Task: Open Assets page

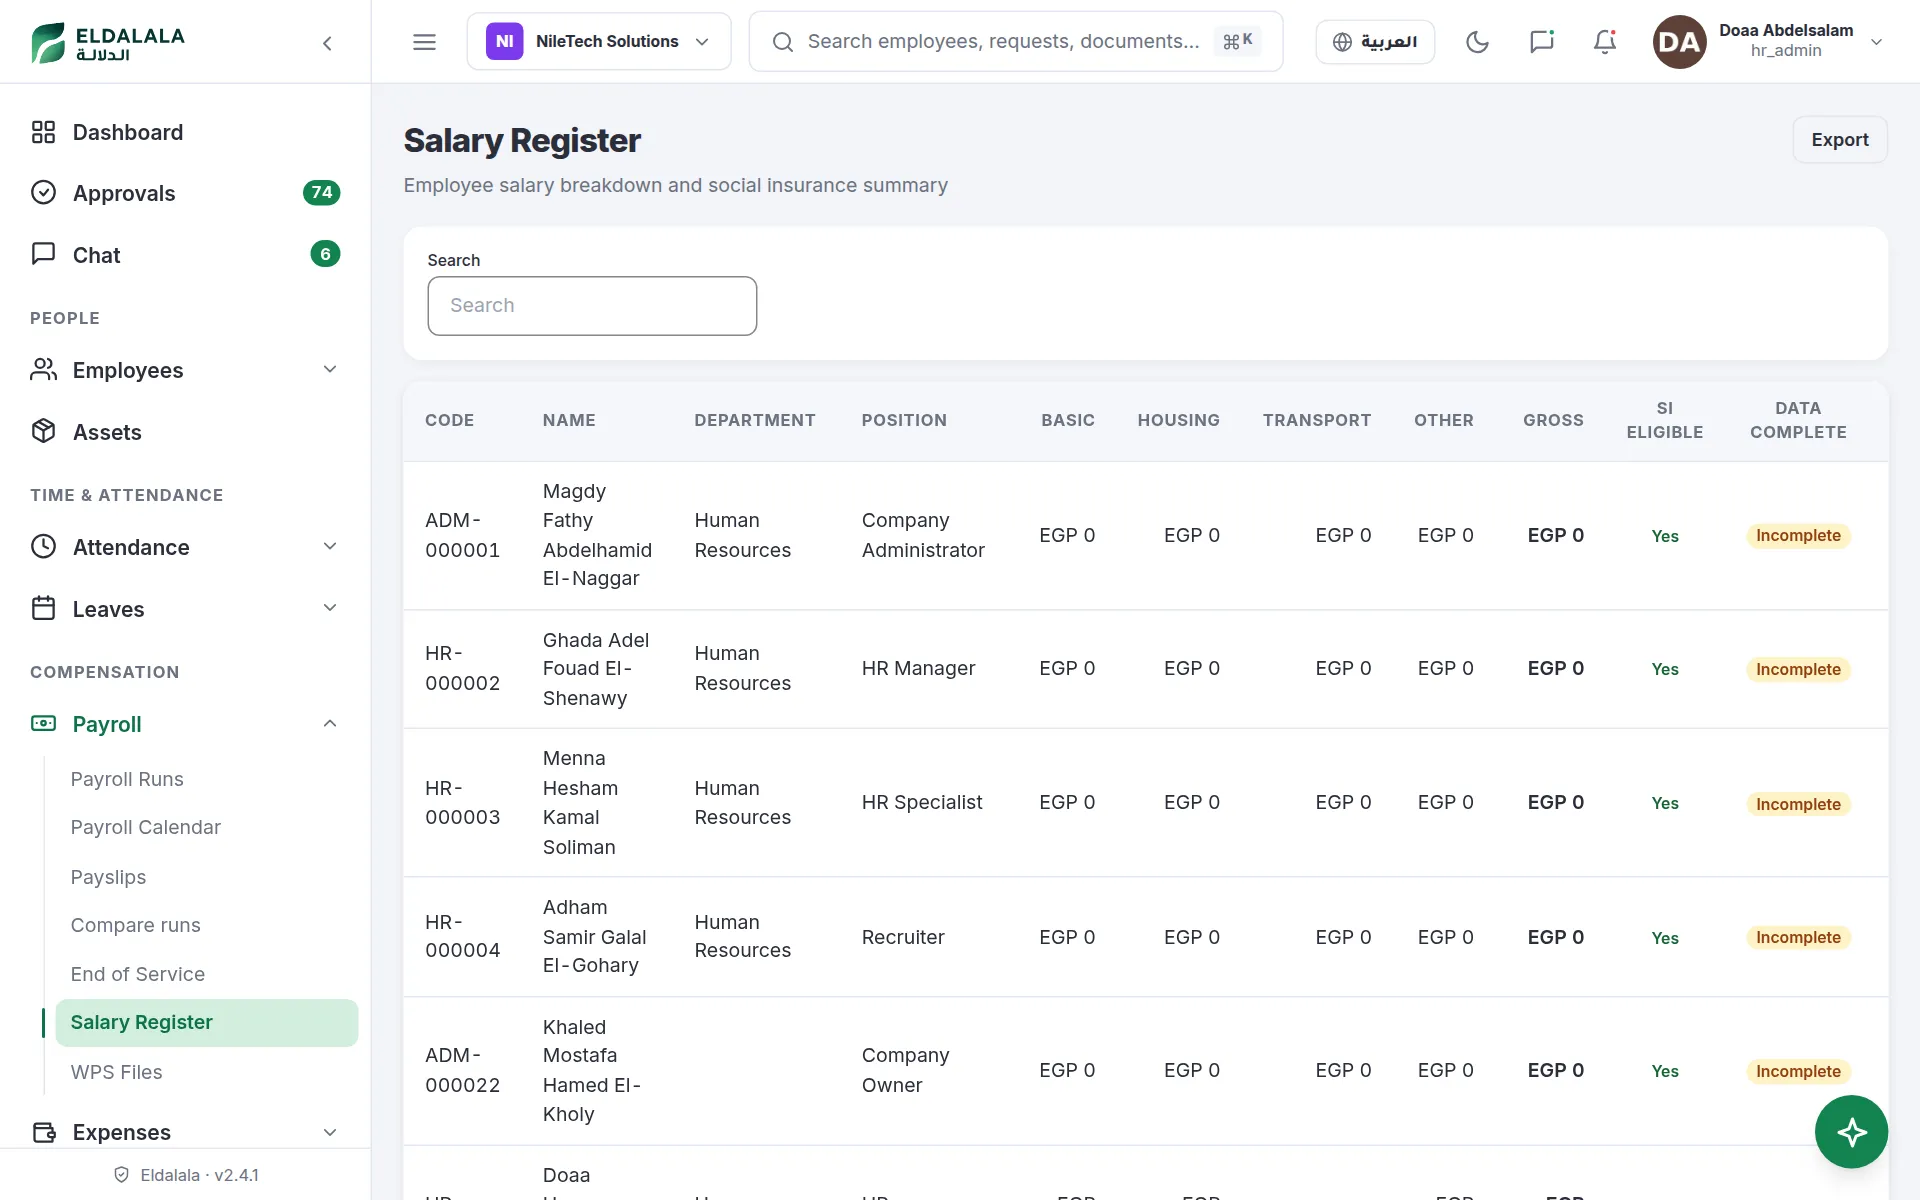Action: coord(107,432)
